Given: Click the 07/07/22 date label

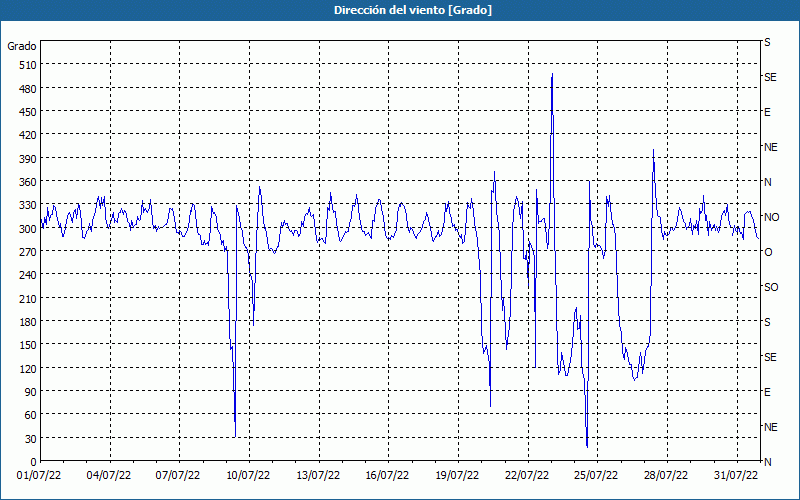Looking at the screenshot, I should 178,476.
